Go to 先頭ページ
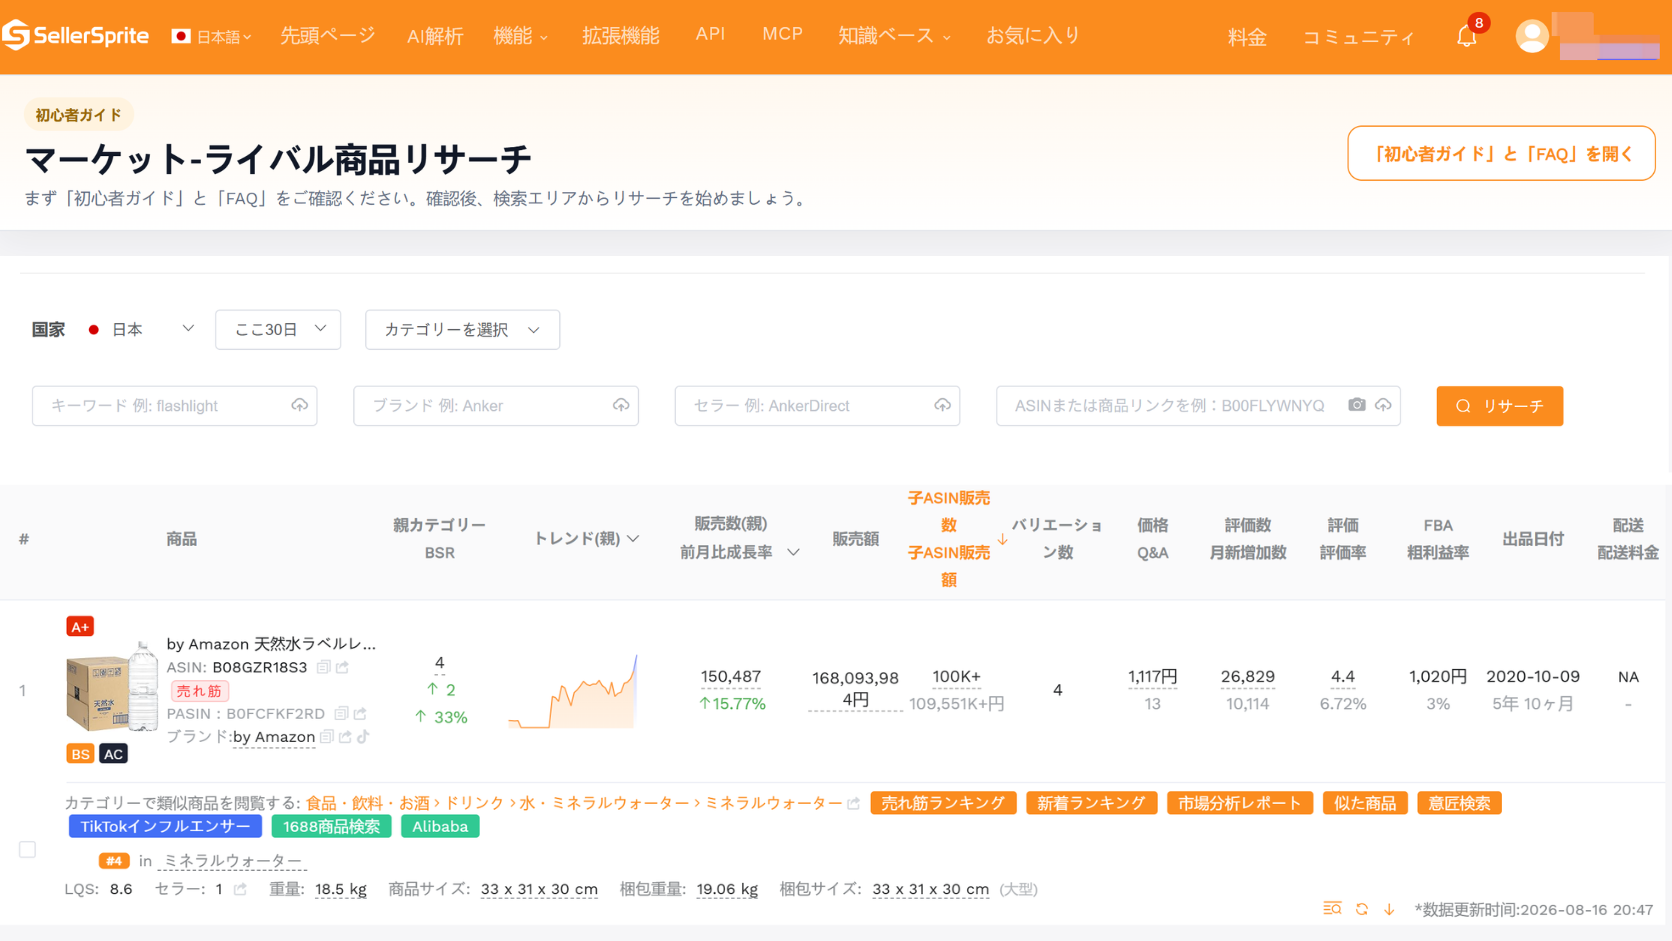1672x941 pixels. point(328,36)
